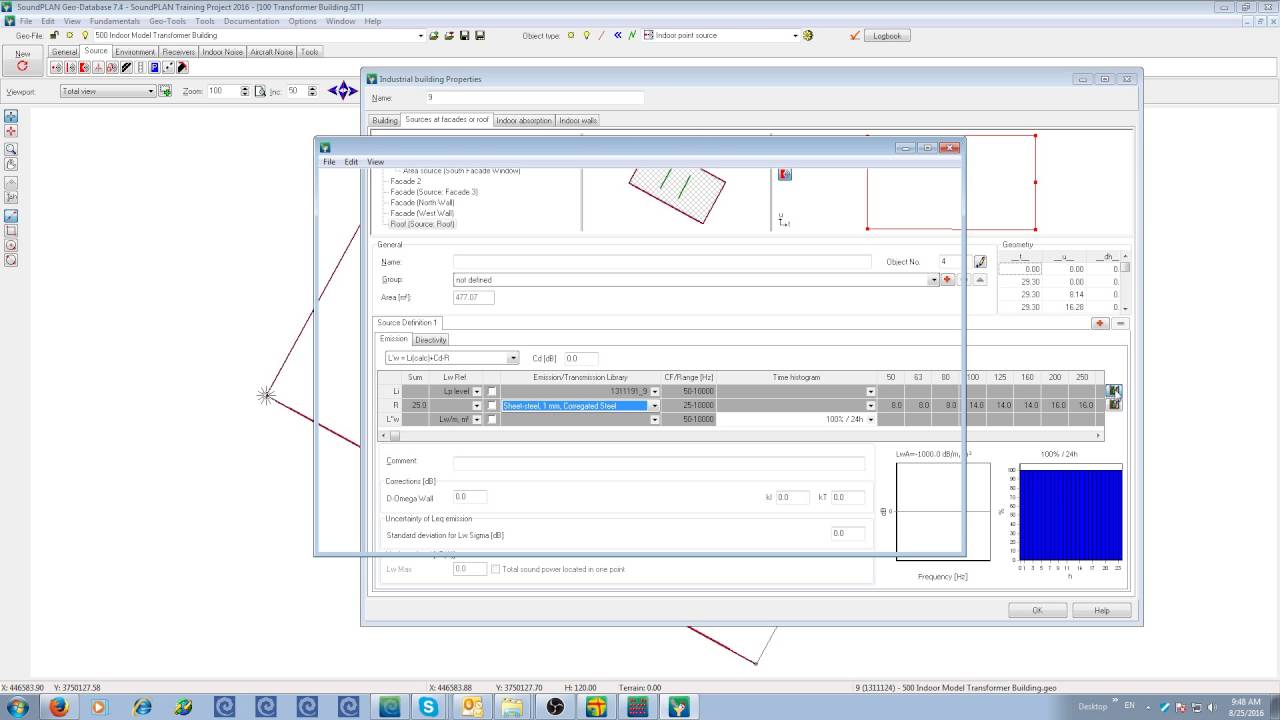The image size is (1280, 720).
Task: Open the Lw/m, m² reference dropdown
Action: coord(477,419)
